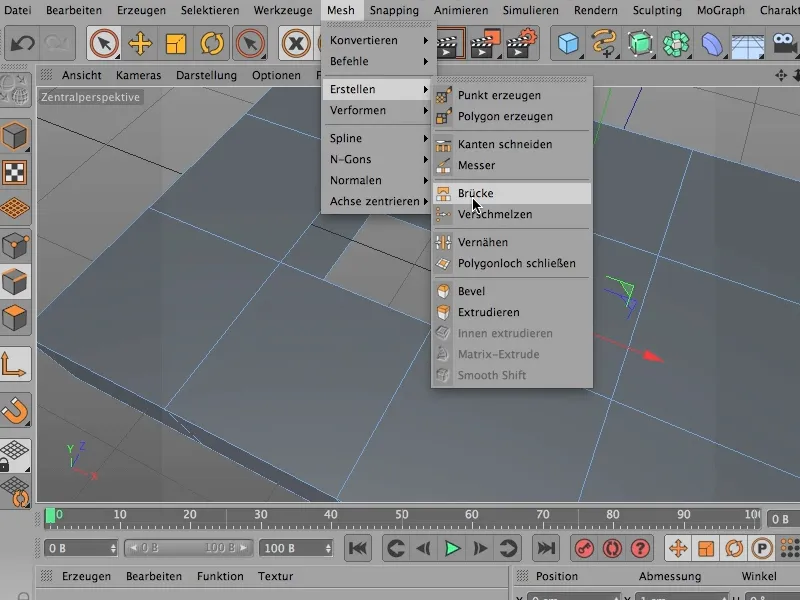
Task: Toggle the X axis lock
Action: [x=296, y=43]
